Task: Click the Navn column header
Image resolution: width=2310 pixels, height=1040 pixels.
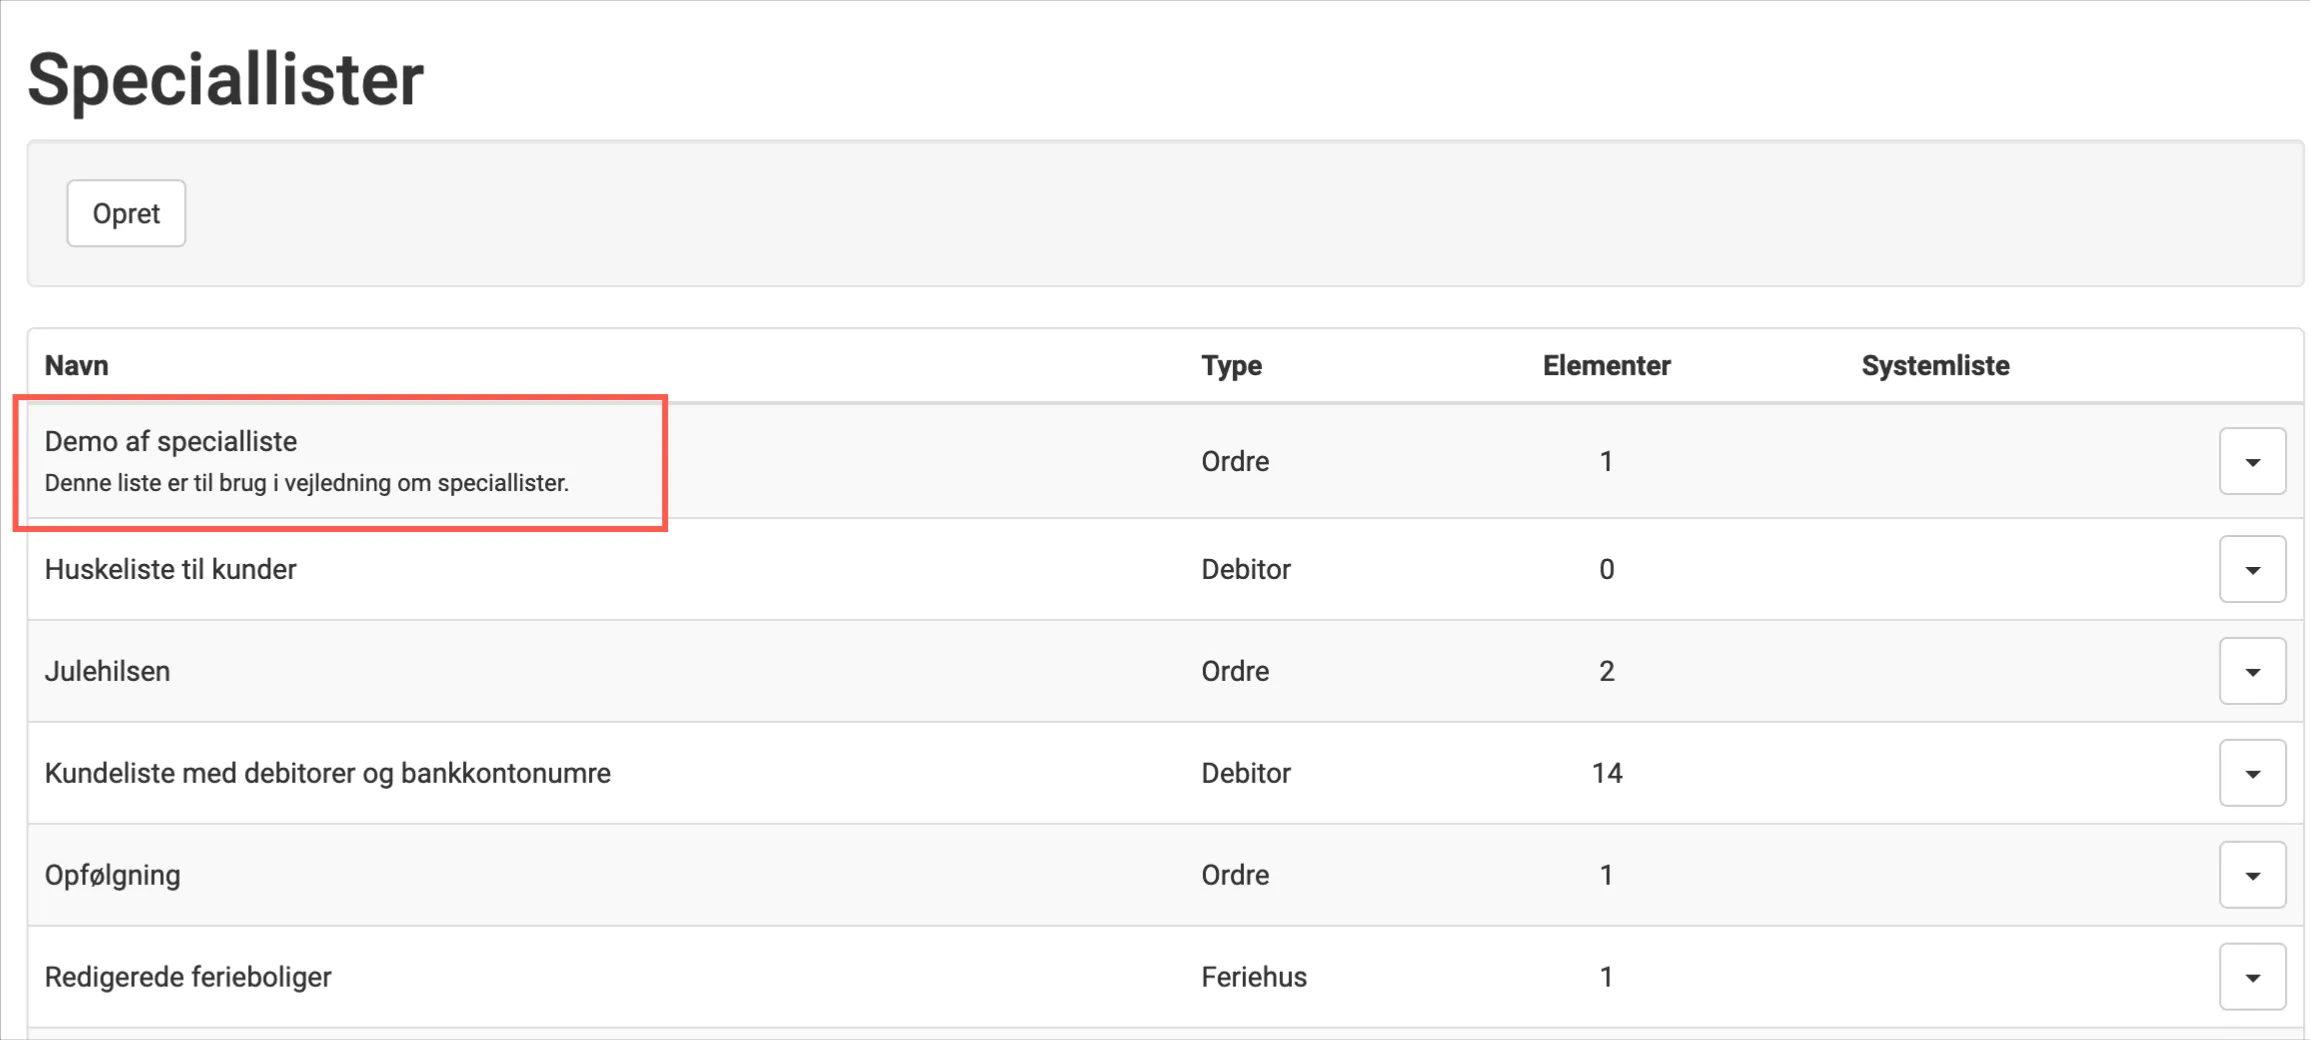Action: [x=77, y=365]
